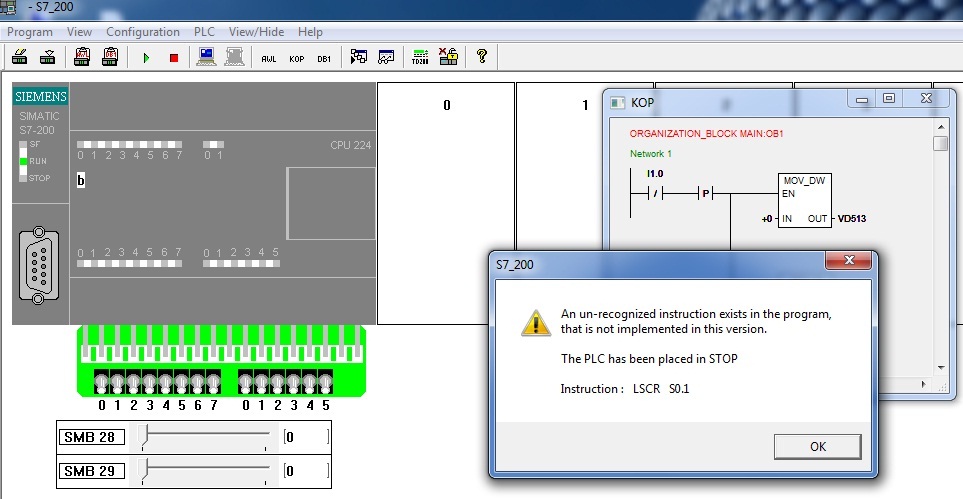Click the SMB 28 slider thumb
The height and width of the screenshot is (499, 963).
click(x=143, y=436)
